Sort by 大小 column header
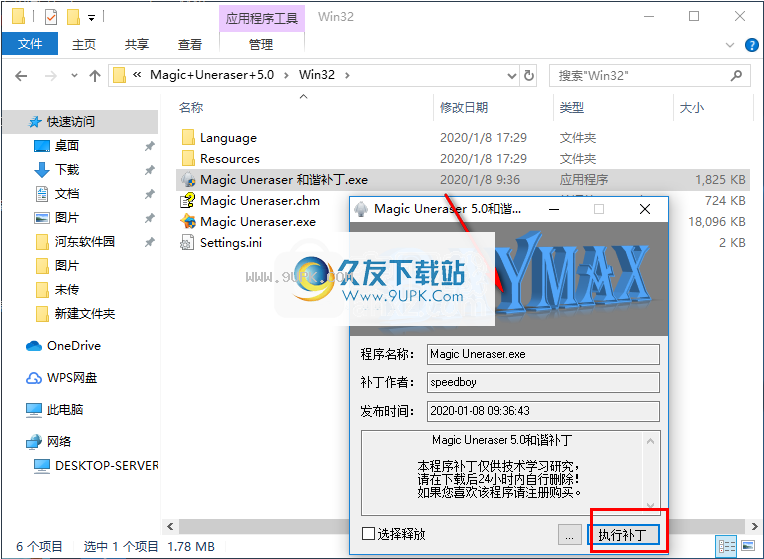This screenshot has height=559, width=764. (691, 107)
